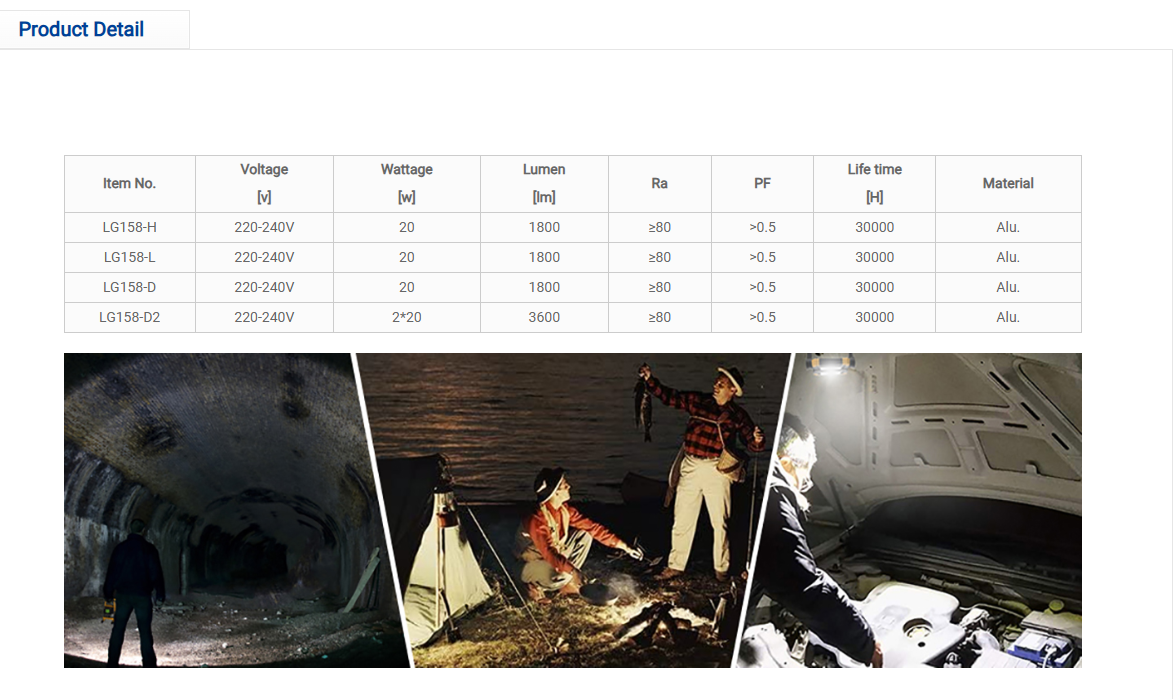Click the ≥80 Ra value for LG158-H
1174x699 pixels.
(660, 228)
